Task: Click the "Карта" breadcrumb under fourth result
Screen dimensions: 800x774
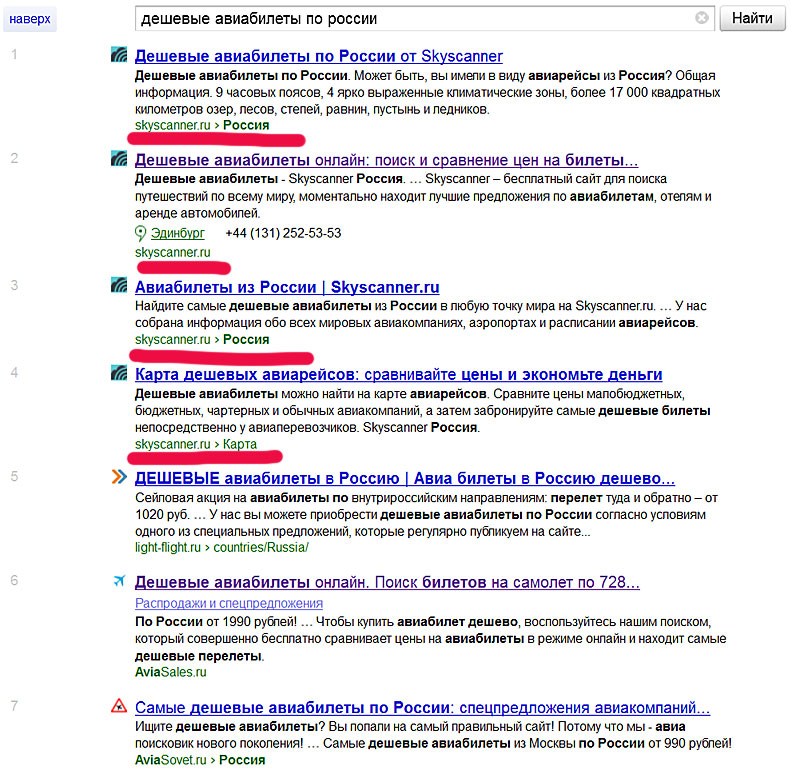Action: point(239,444)
